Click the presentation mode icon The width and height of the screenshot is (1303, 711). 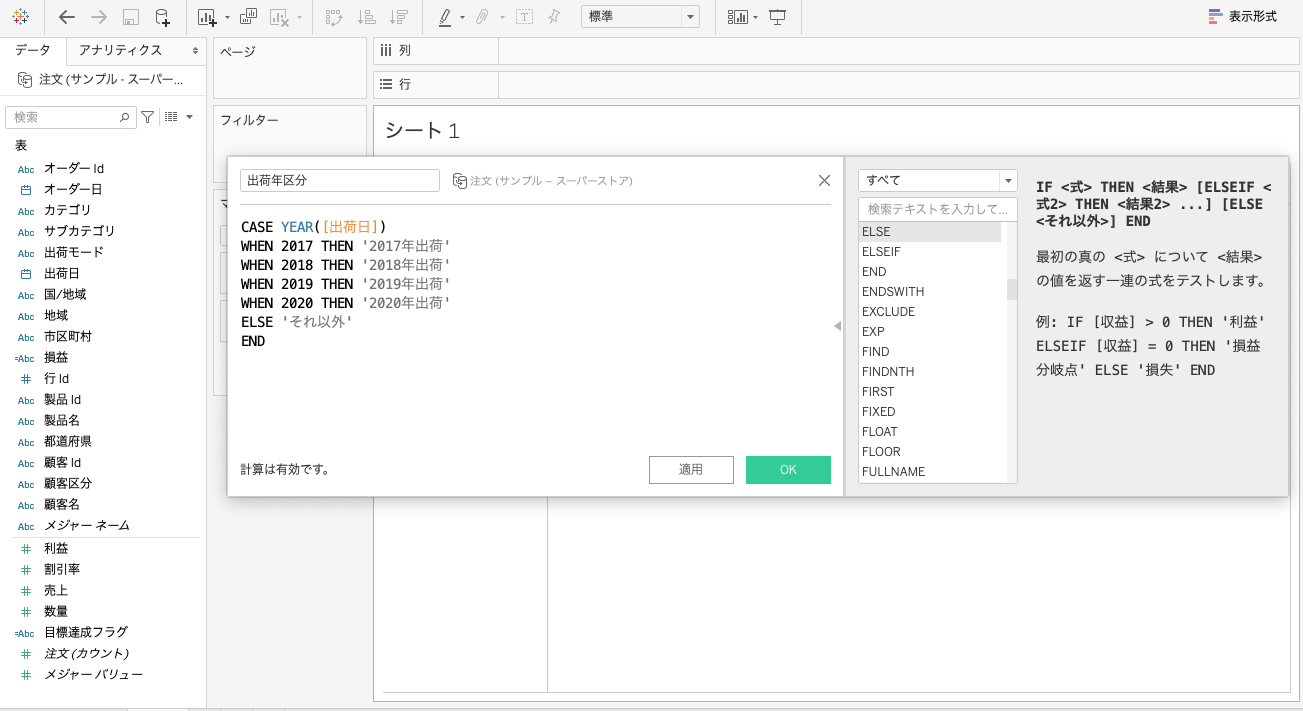(x=777, y=17)
